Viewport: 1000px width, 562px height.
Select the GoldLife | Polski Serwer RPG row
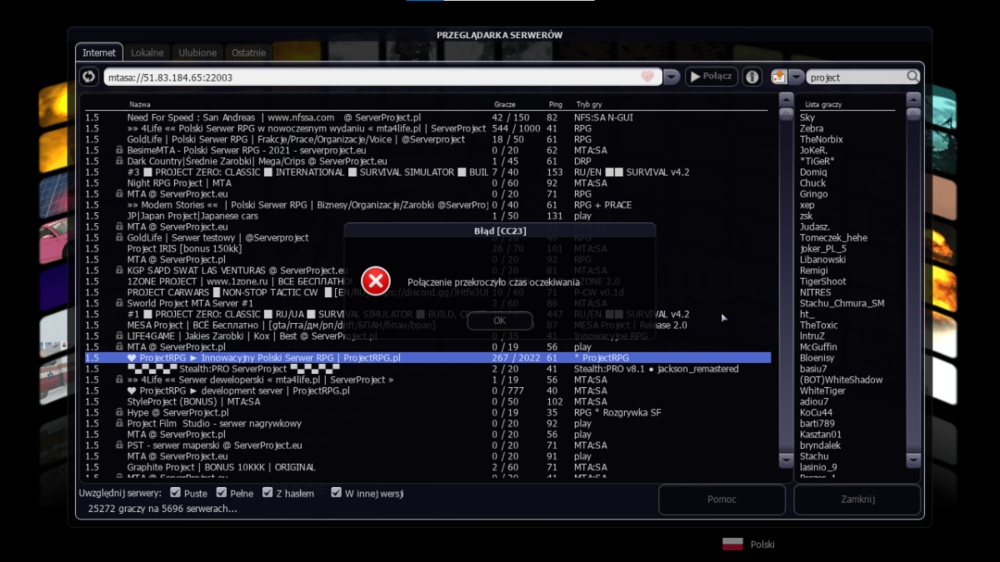click(427, 139)
